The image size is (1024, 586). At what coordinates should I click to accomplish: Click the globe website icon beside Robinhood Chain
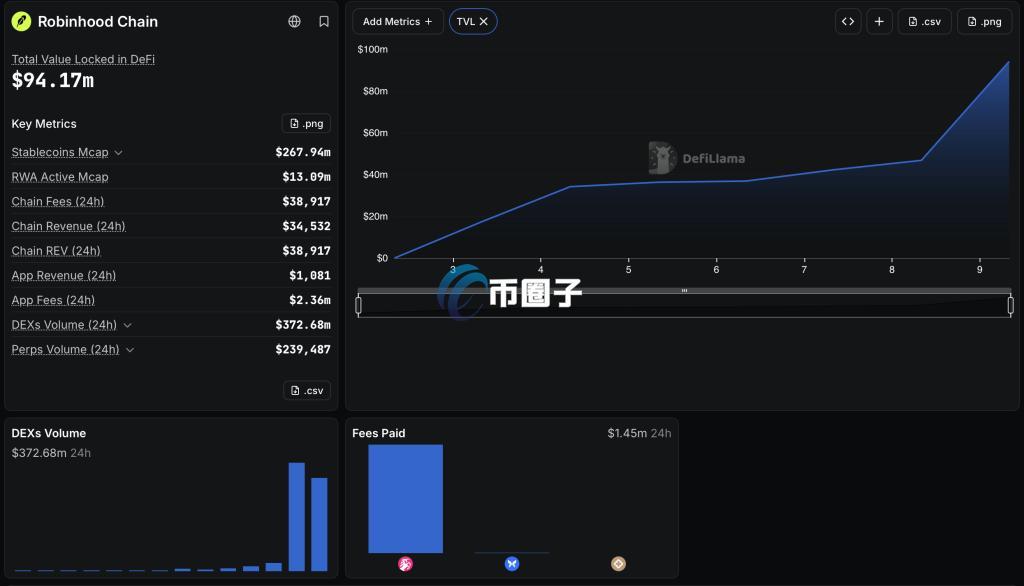pos(295,22)
